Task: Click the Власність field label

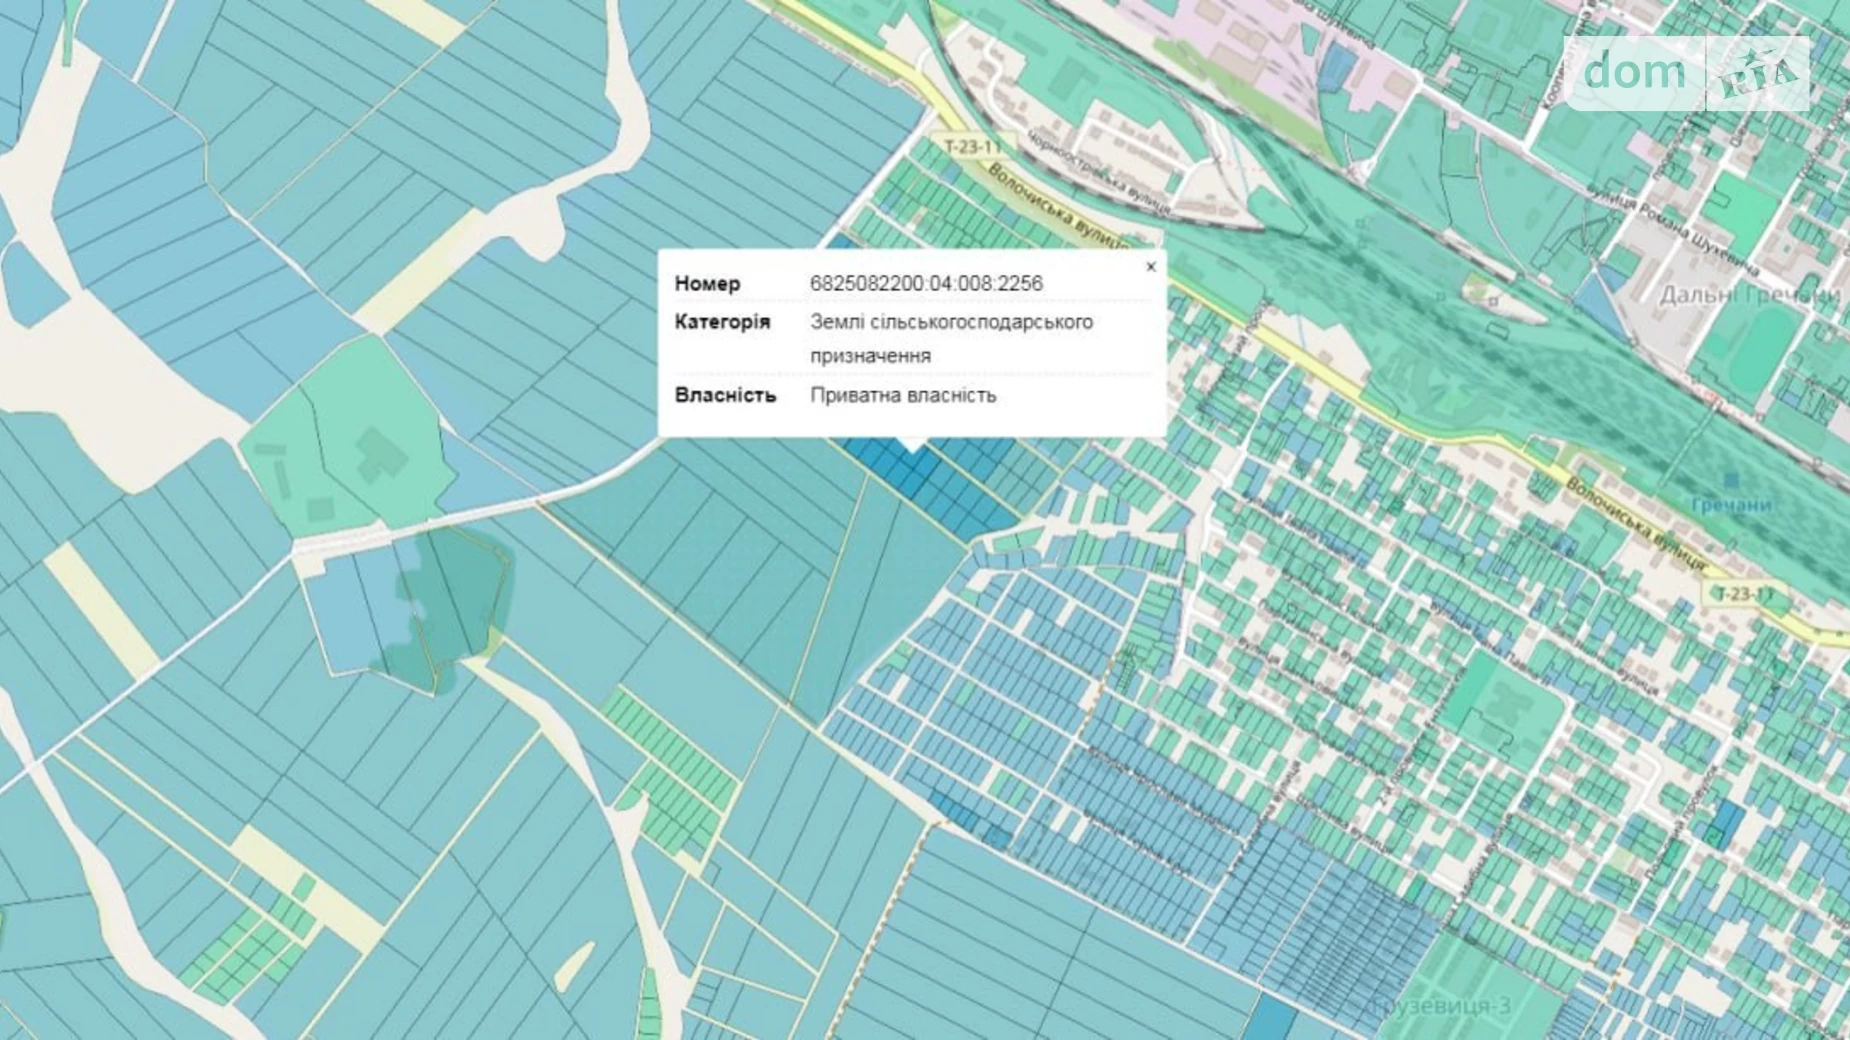Action: click(x=725, y=395)
